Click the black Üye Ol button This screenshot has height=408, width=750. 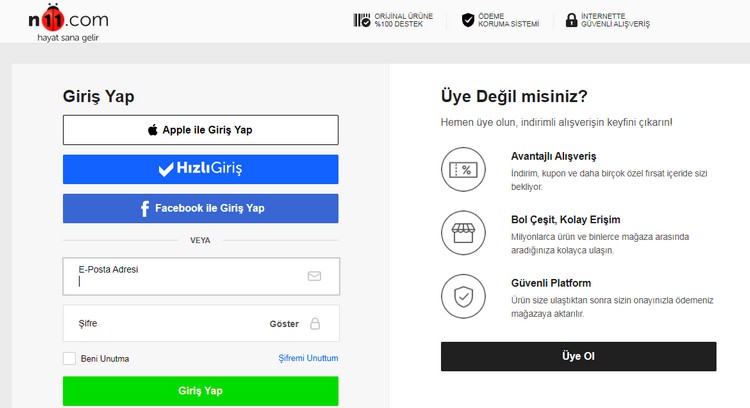point(578,356)
